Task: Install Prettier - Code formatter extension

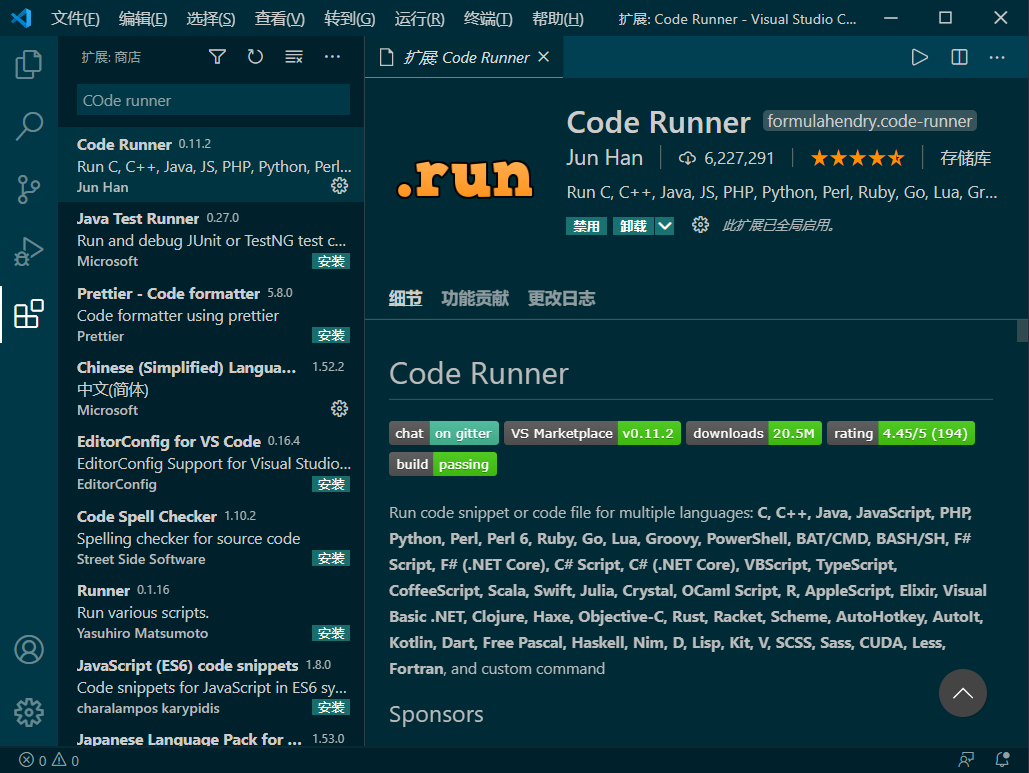Action: (x=331, y=335)
